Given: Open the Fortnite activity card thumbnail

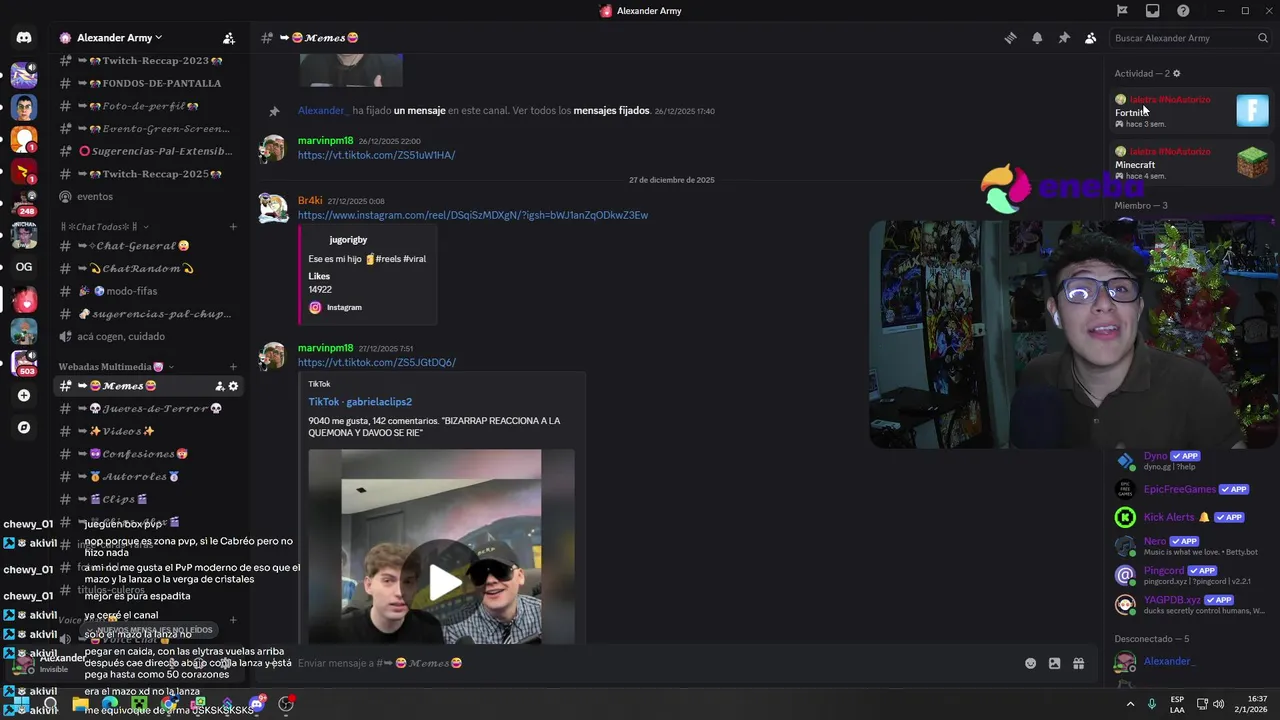Looking at the screenshot, I should 1252,110.
